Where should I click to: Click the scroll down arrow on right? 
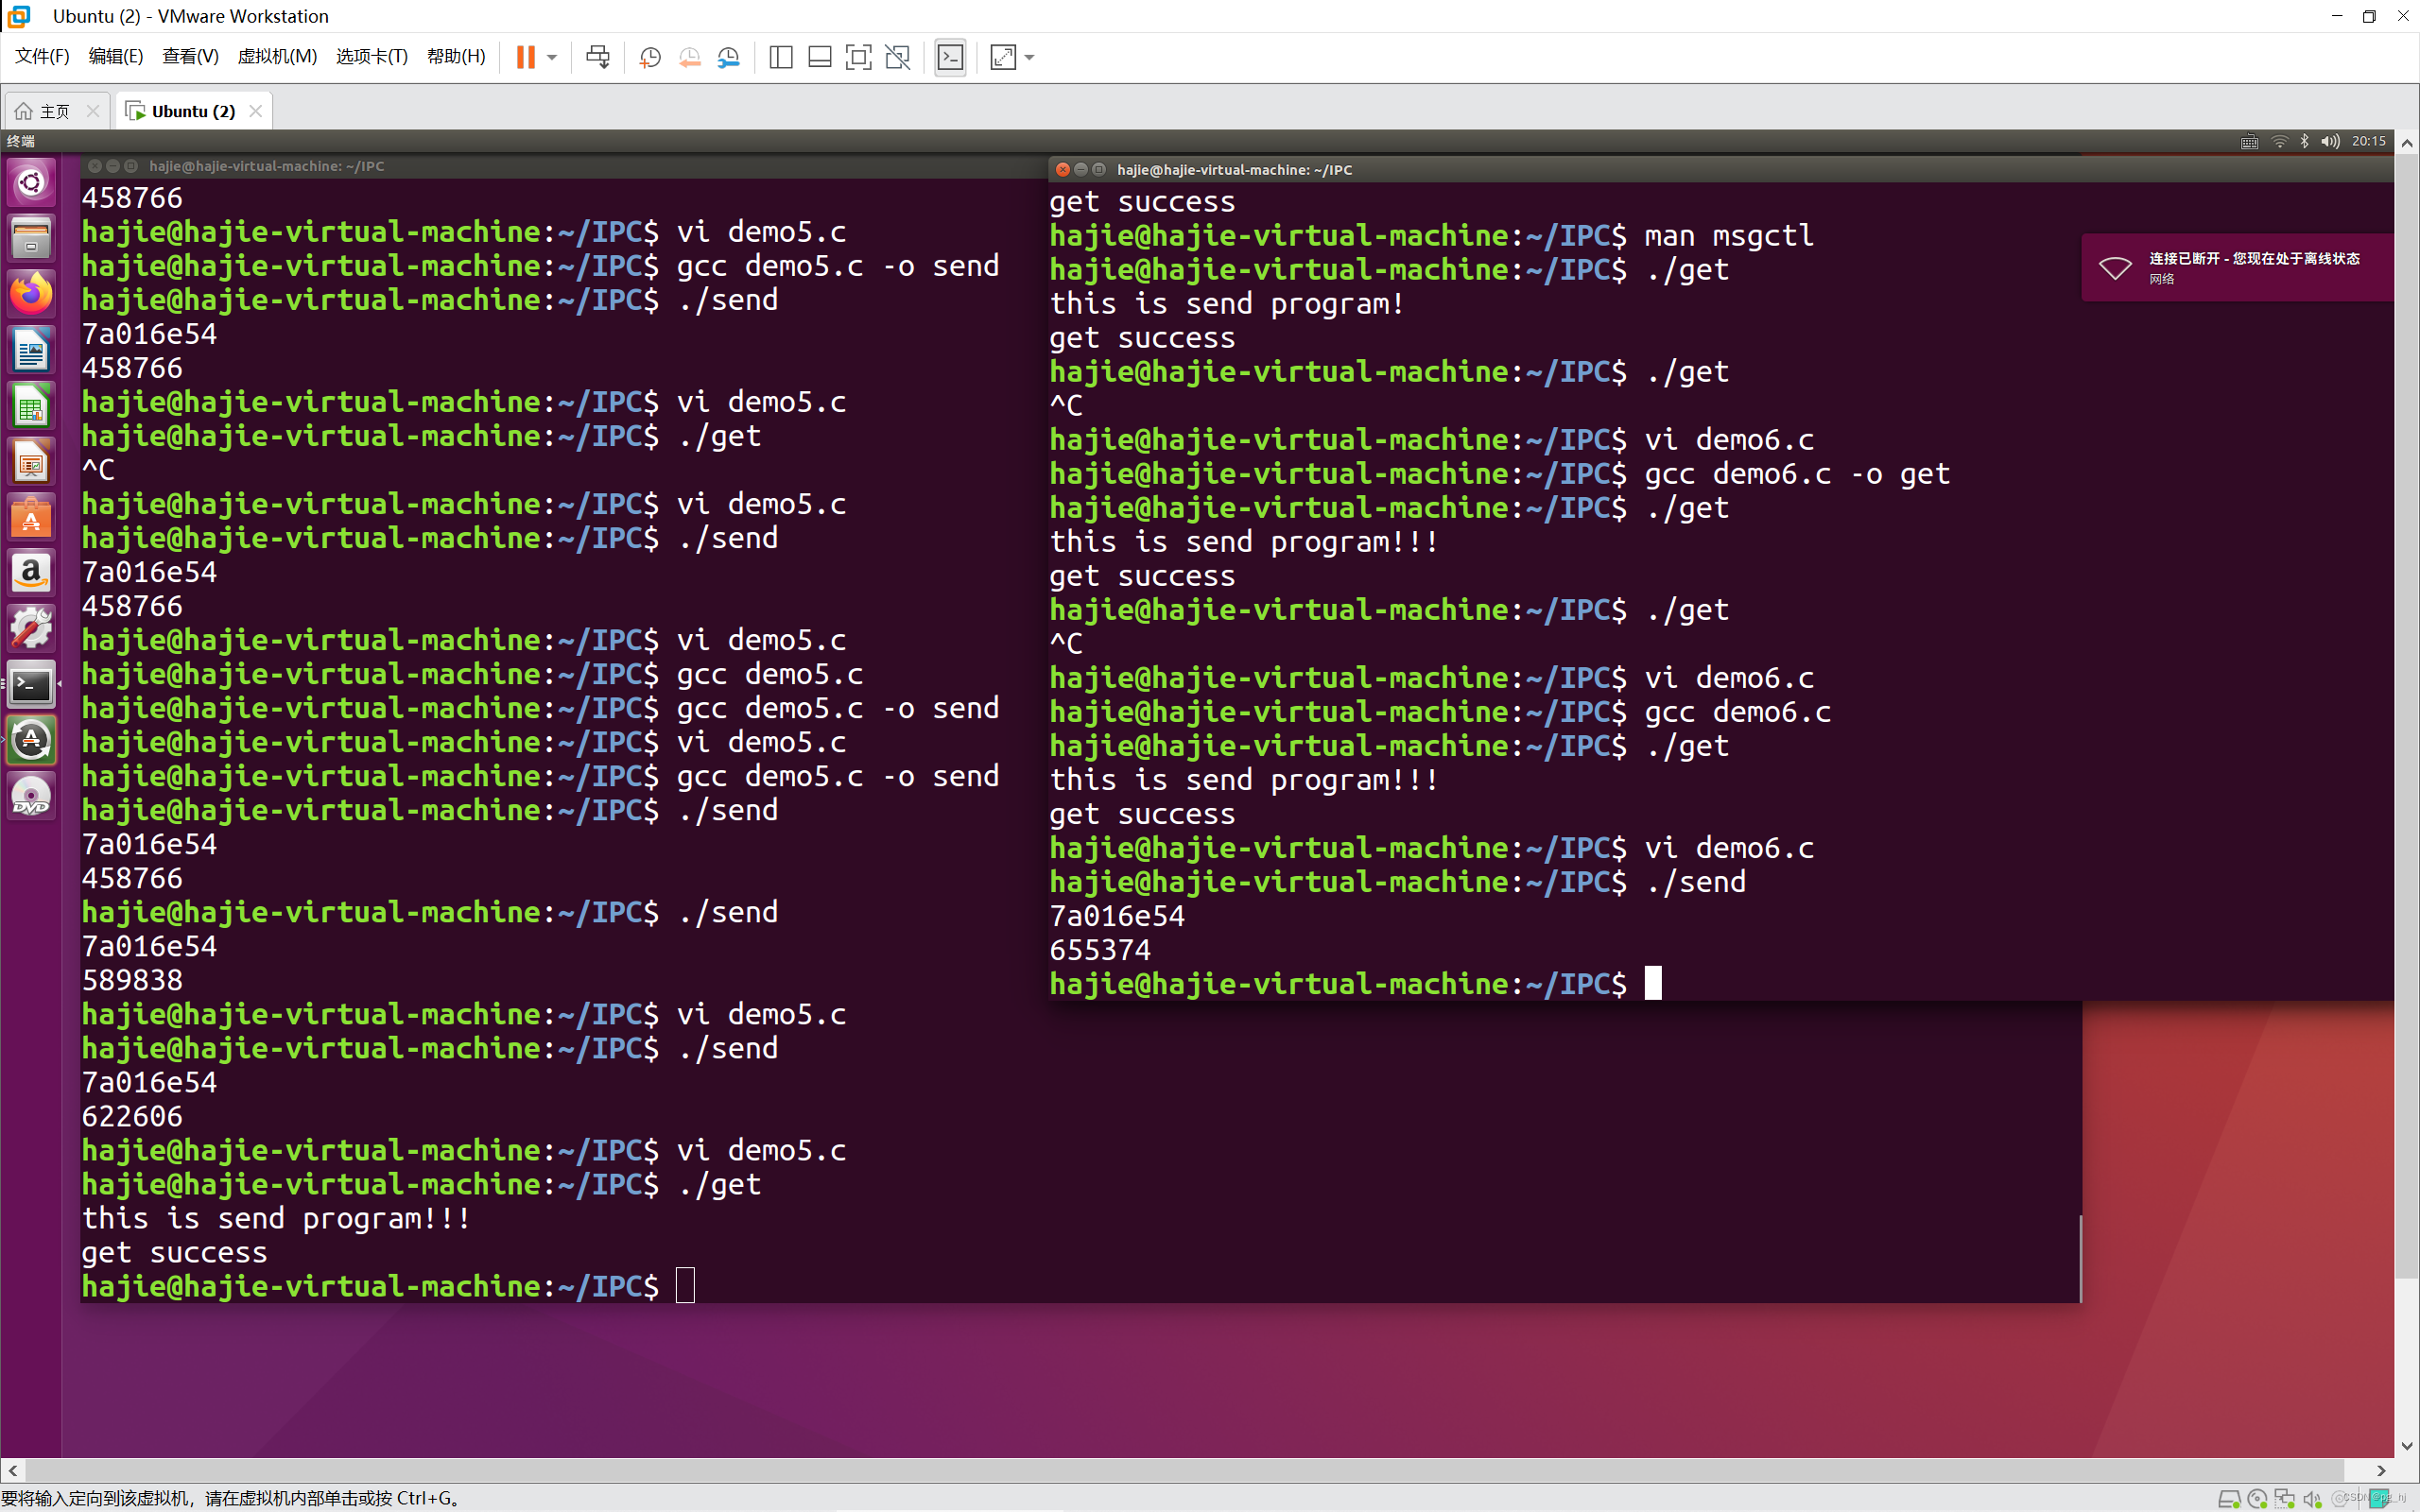(2407, 1446)
